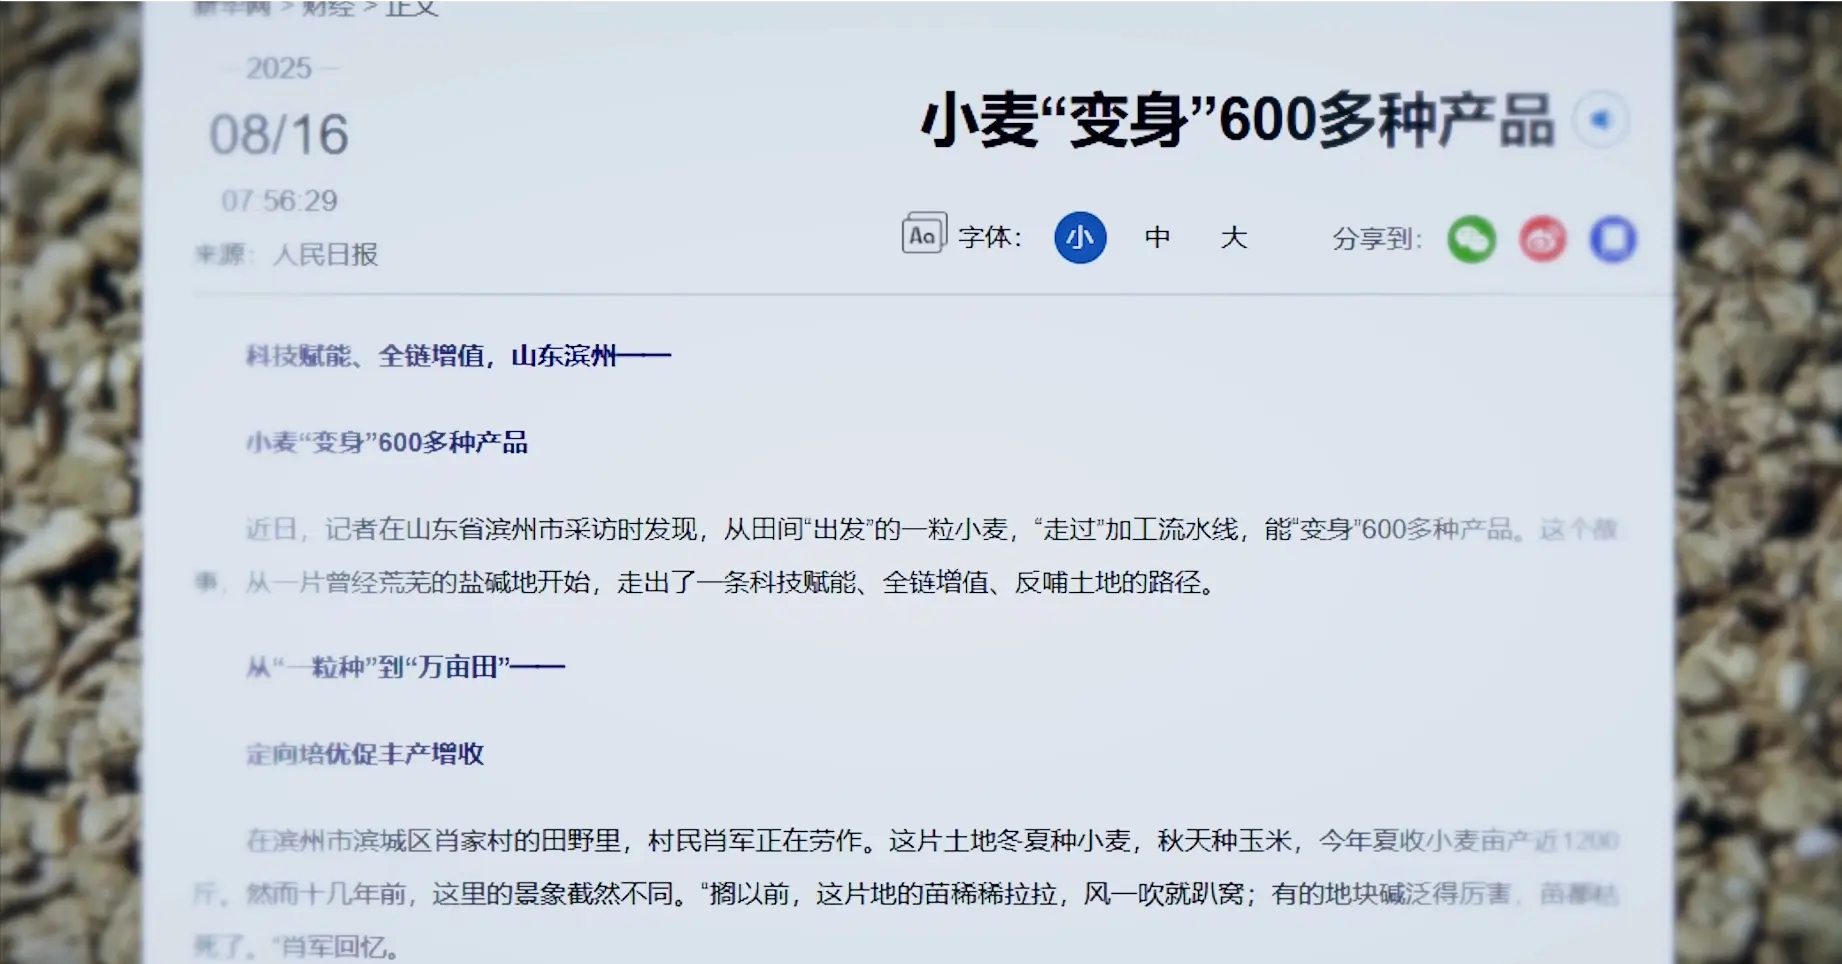Image resolution: width=1842 pixels, height=964 pixels.
Task: Click the 08/16 publication date
Action: [x=279, y=135]
